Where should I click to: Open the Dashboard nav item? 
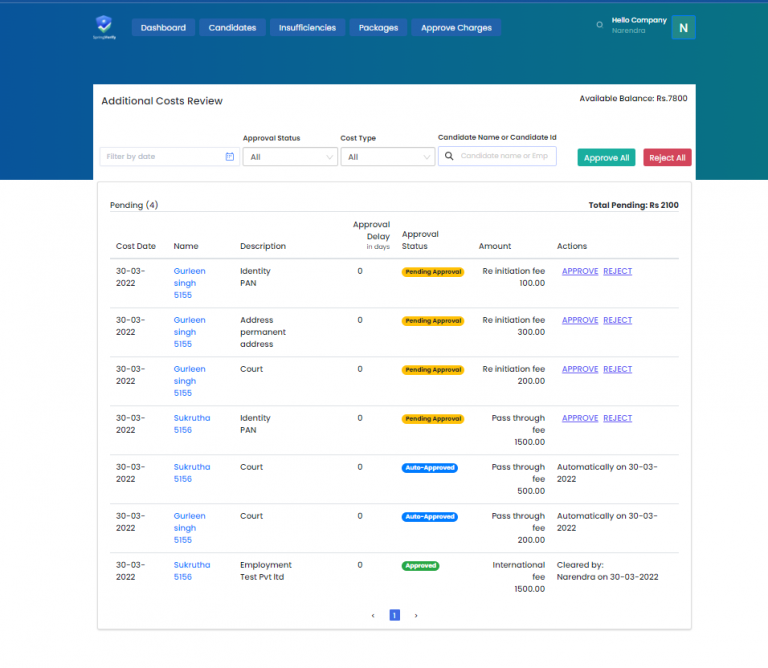(x=163, y=28)
